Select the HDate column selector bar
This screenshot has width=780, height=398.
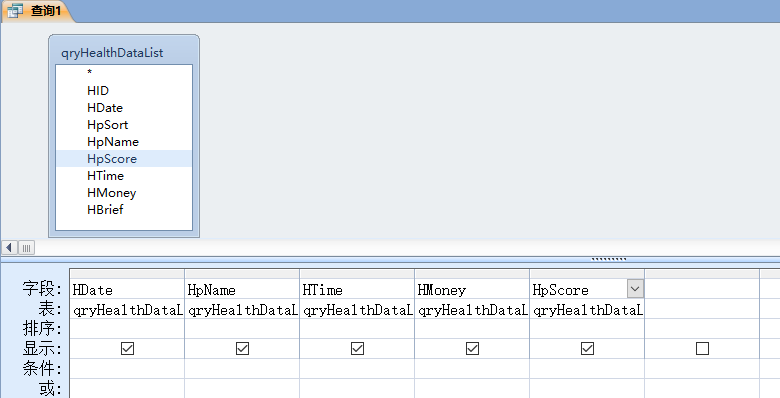[x=127, y=274]
